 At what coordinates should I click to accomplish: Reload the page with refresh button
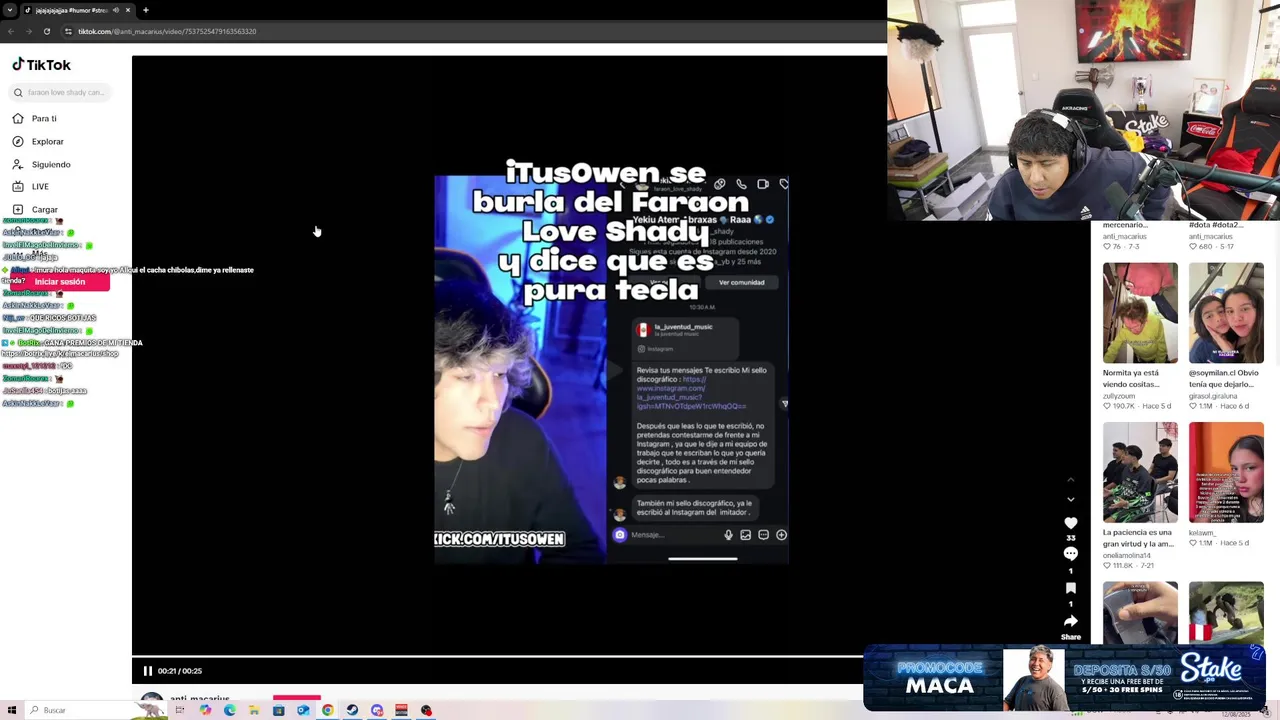[x=46, y=31]
